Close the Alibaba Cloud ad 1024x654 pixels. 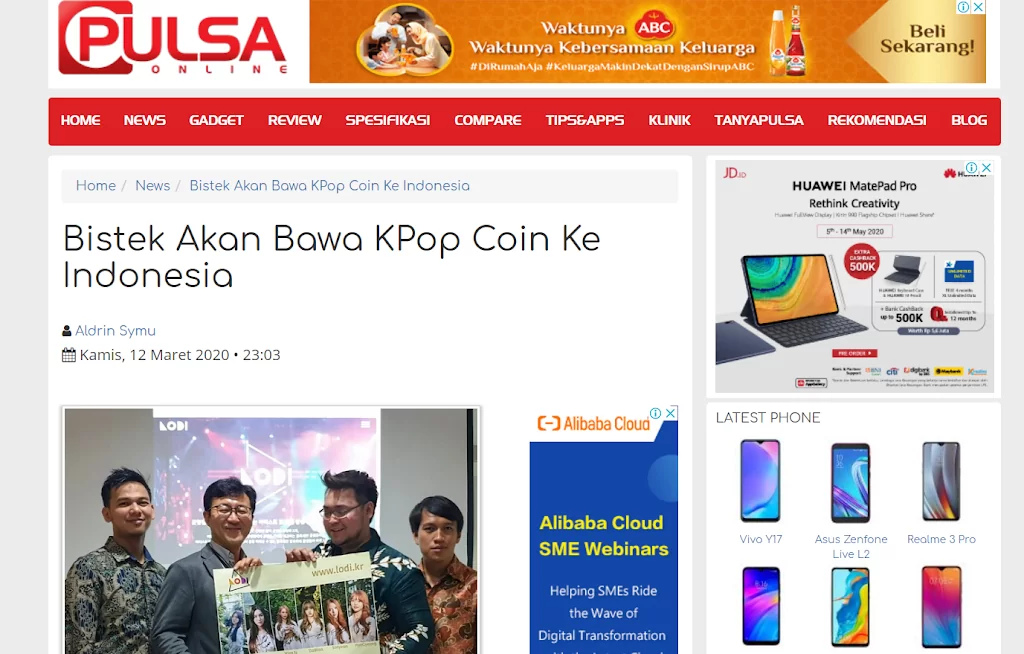tap(670, 413)
